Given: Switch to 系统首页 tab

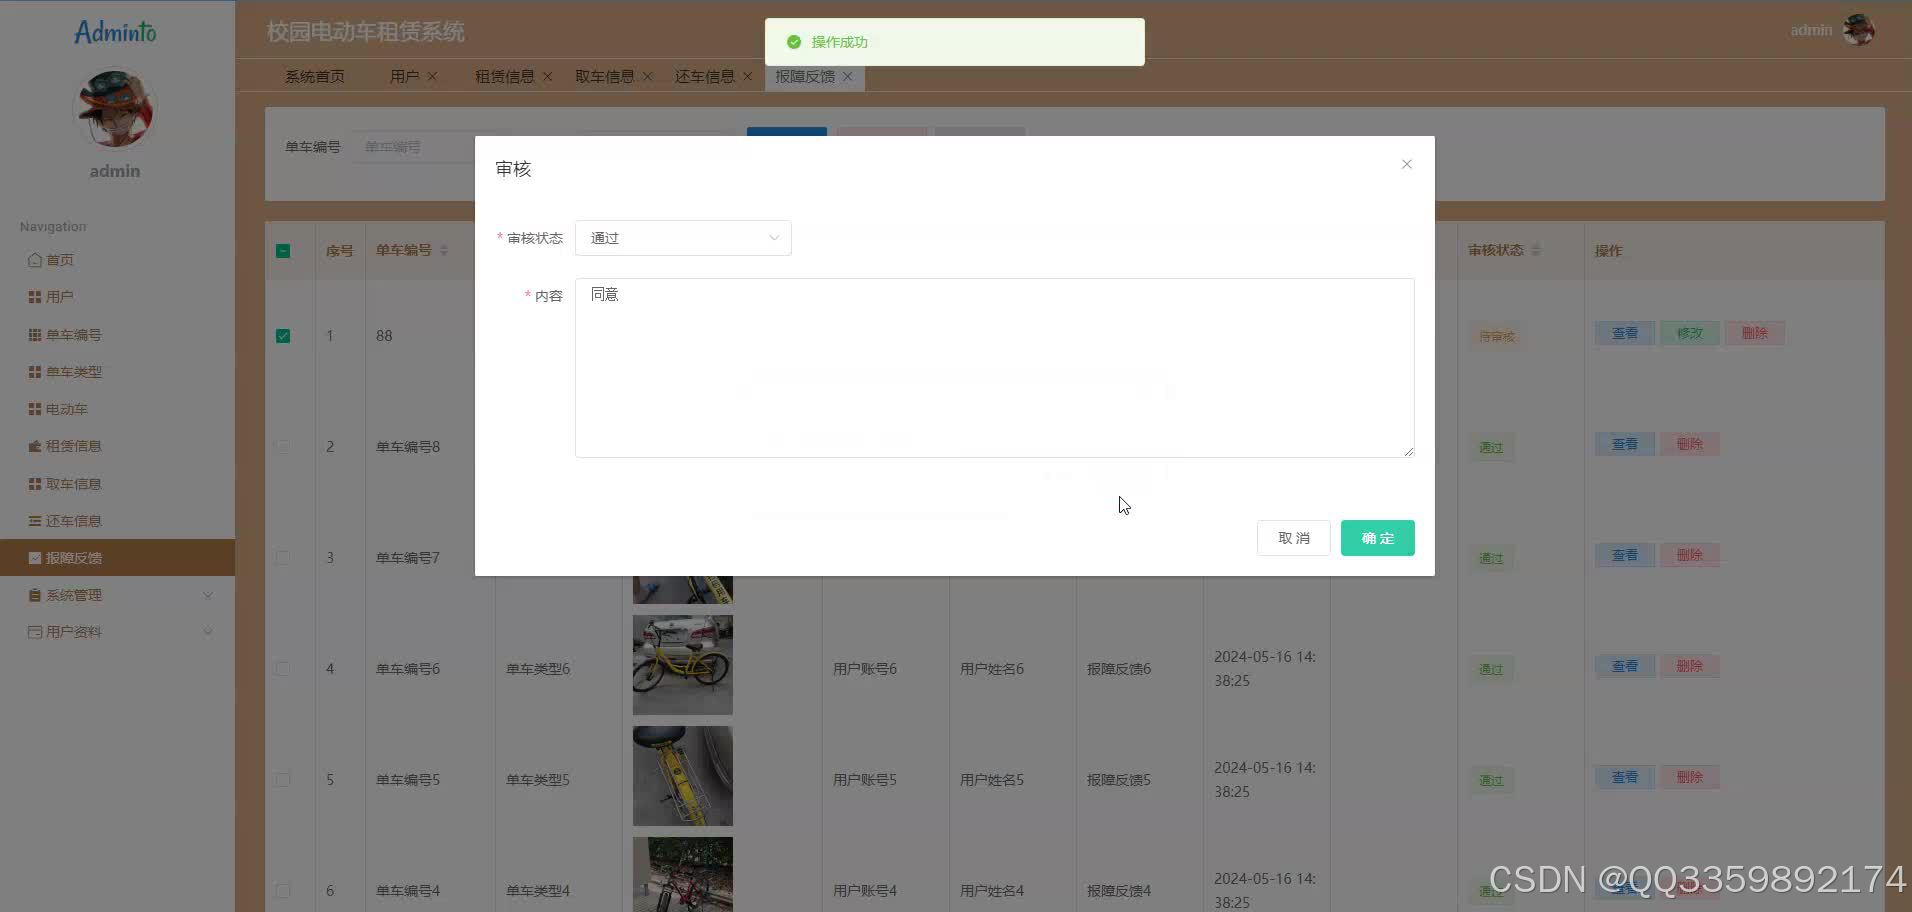Looking at the screenshot, I should pyautogui.click(x=315, y=77).
